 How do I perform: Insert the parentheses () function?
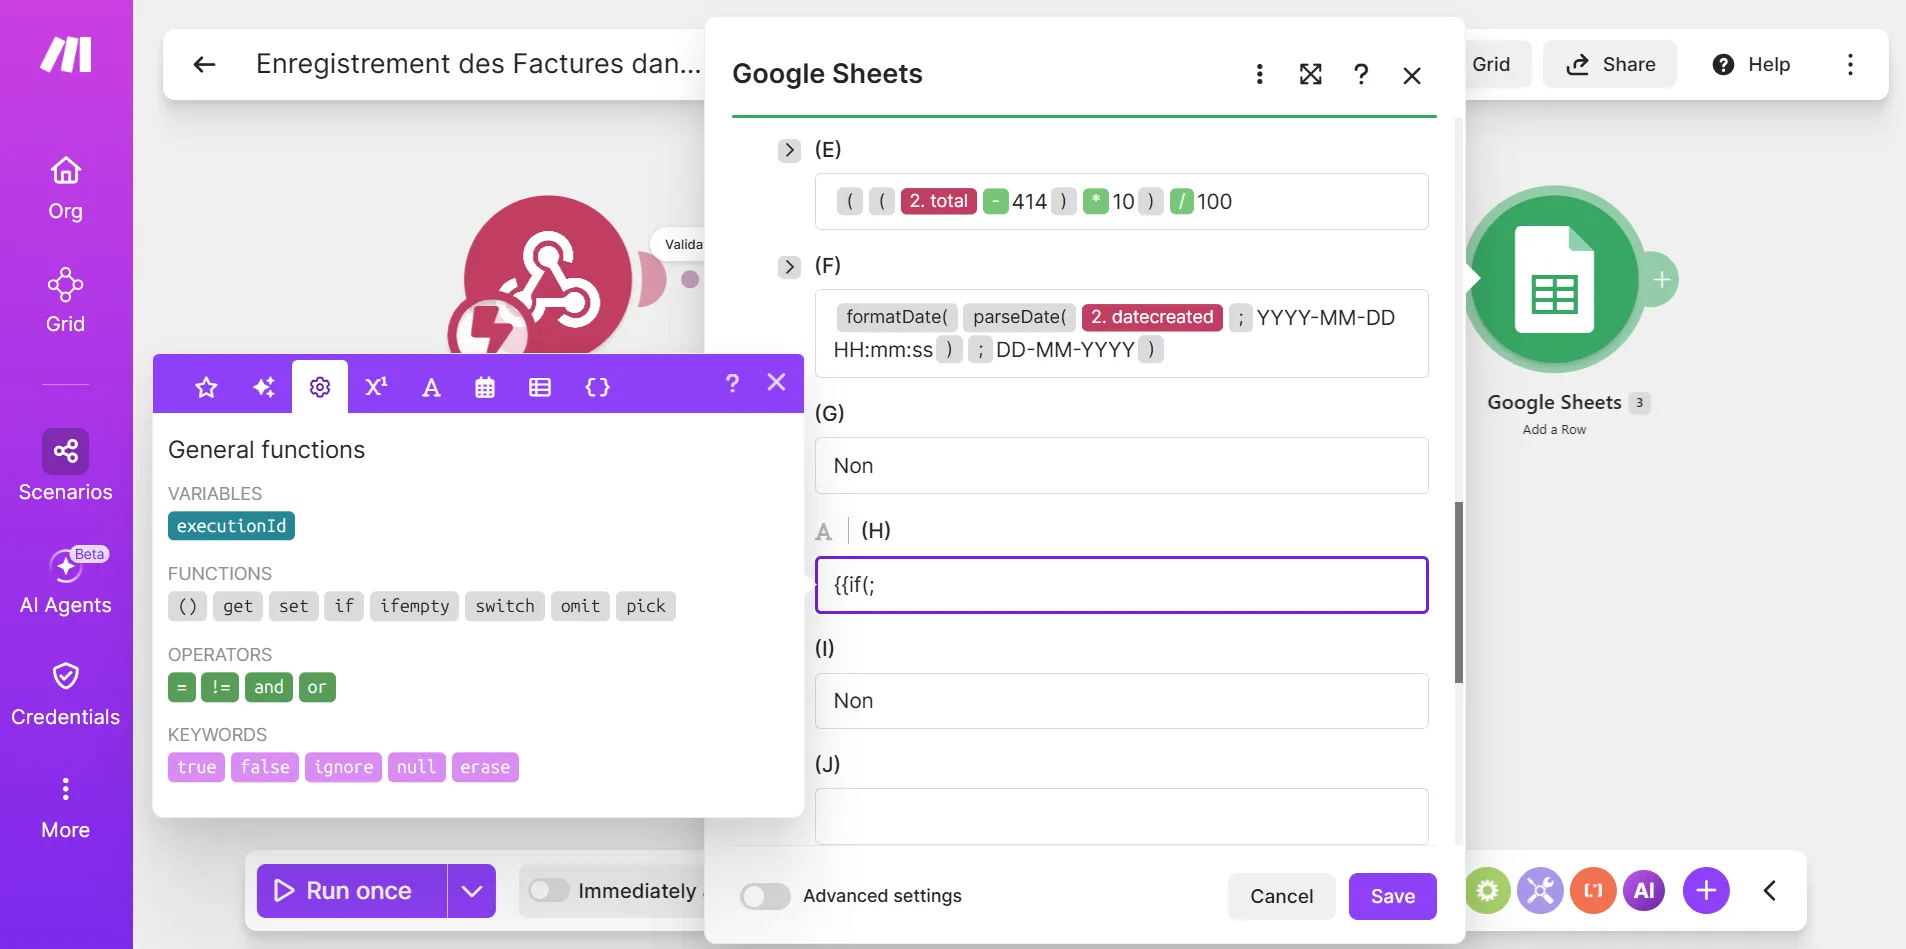click(x=188, y=606)
